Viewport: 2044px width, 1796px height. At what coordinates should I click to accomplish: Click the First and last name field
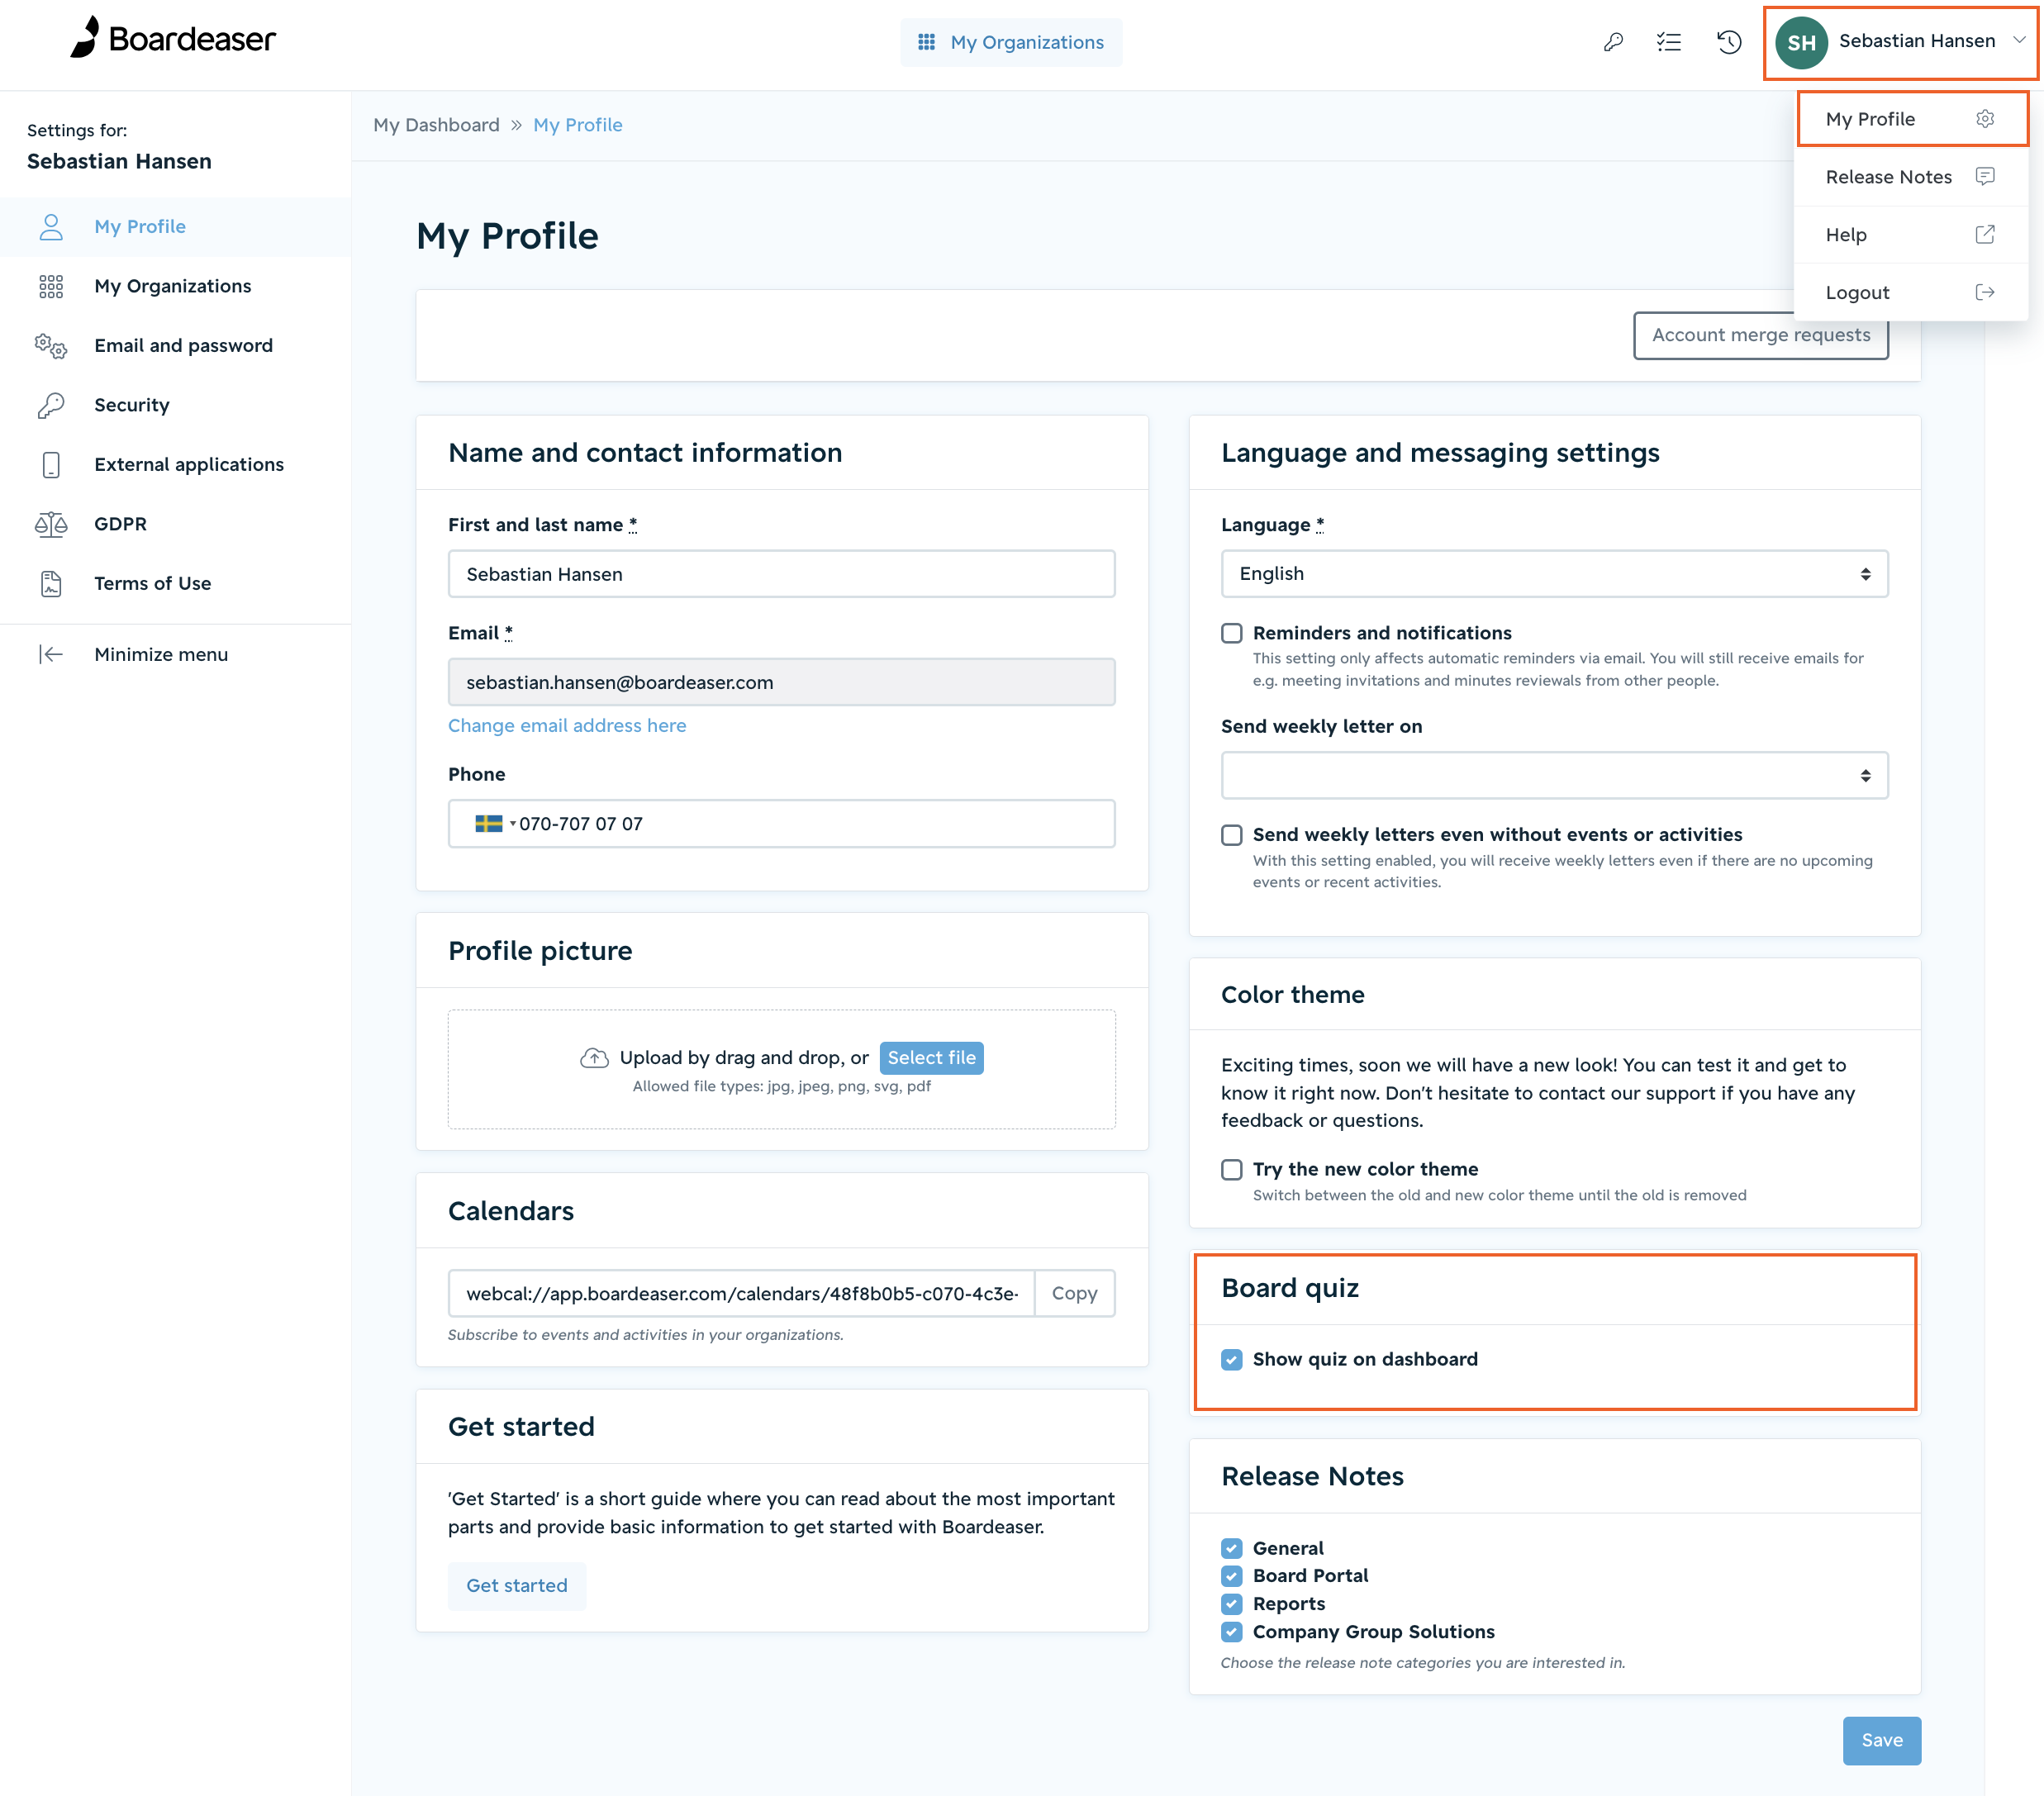[x=781, y=574]
